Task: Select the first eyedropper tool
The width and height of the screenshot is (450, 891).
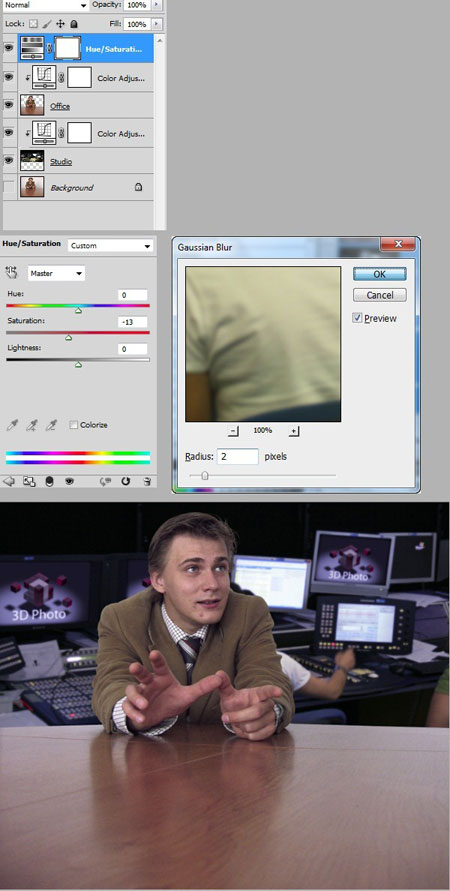Action: click(x=12, y=425)
